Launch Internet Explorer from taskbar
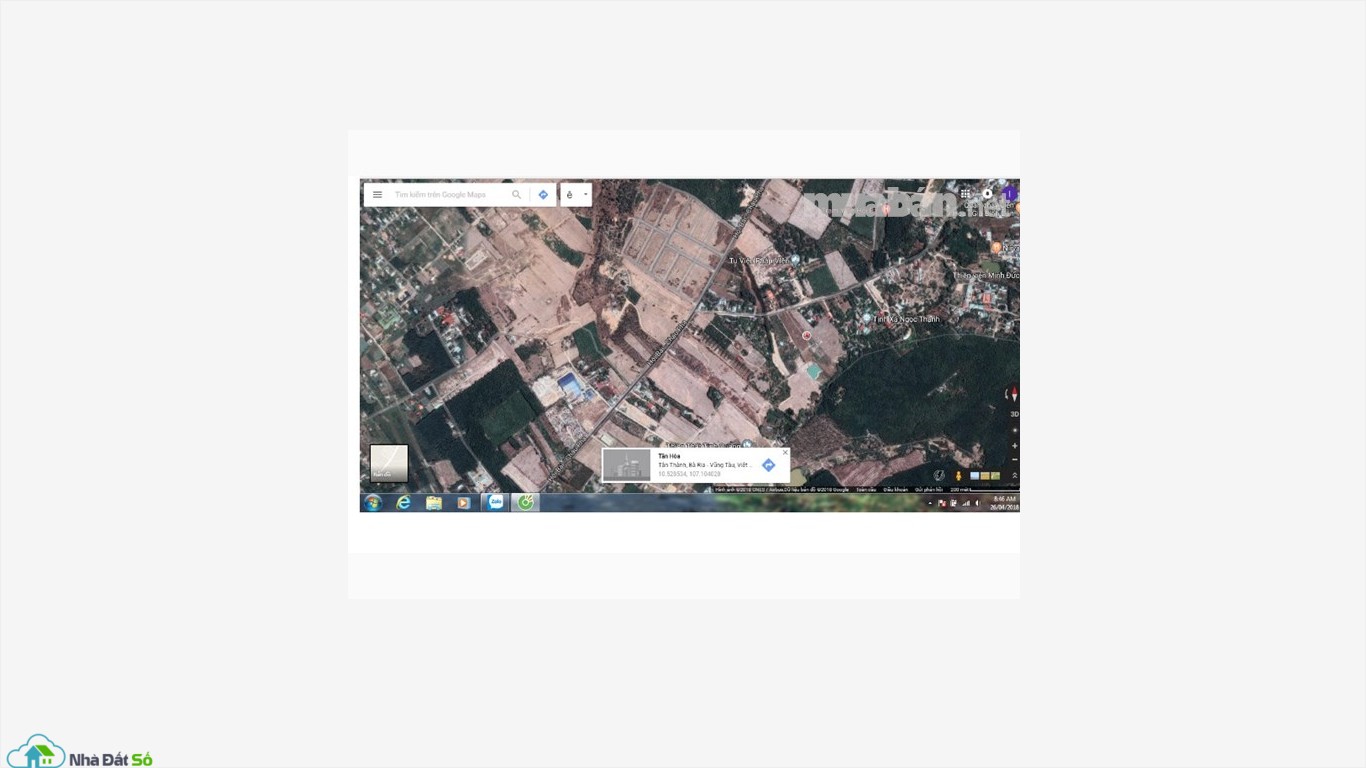1366x768 pixels. 404,503
